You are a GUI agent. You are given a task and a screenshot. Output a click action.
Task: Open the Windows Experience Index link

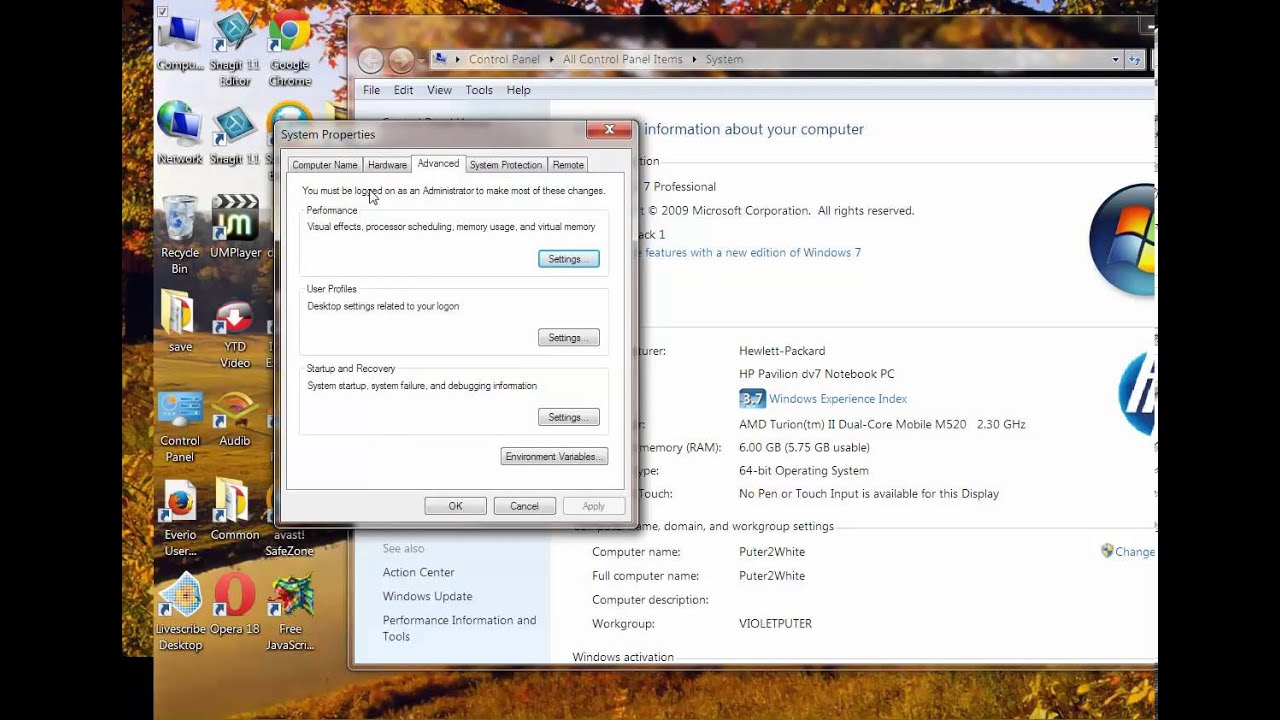[838, 399]
